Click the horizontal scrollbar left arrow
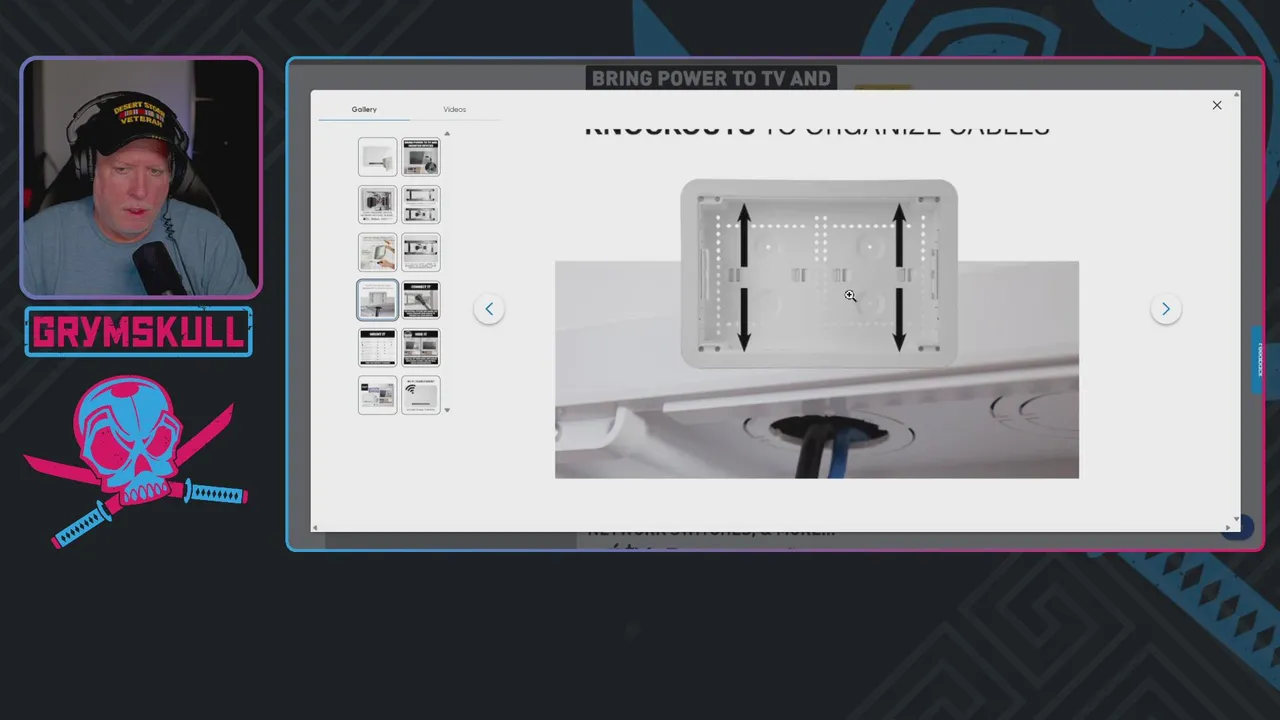Screen dimensions: 1280x720 (316, 528)
